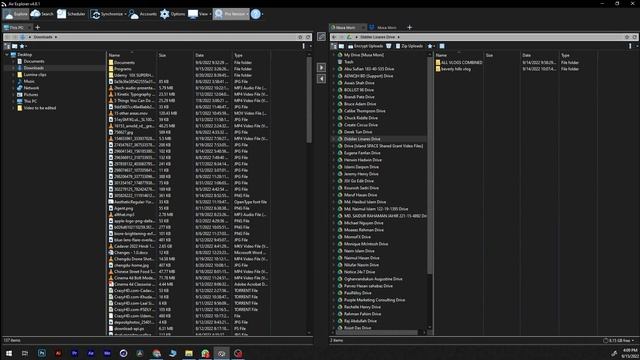The height and width of the screenshot is (360, 640).
Task: Select Diddier Linares Drive in tree
Action: tap(362, 139)
